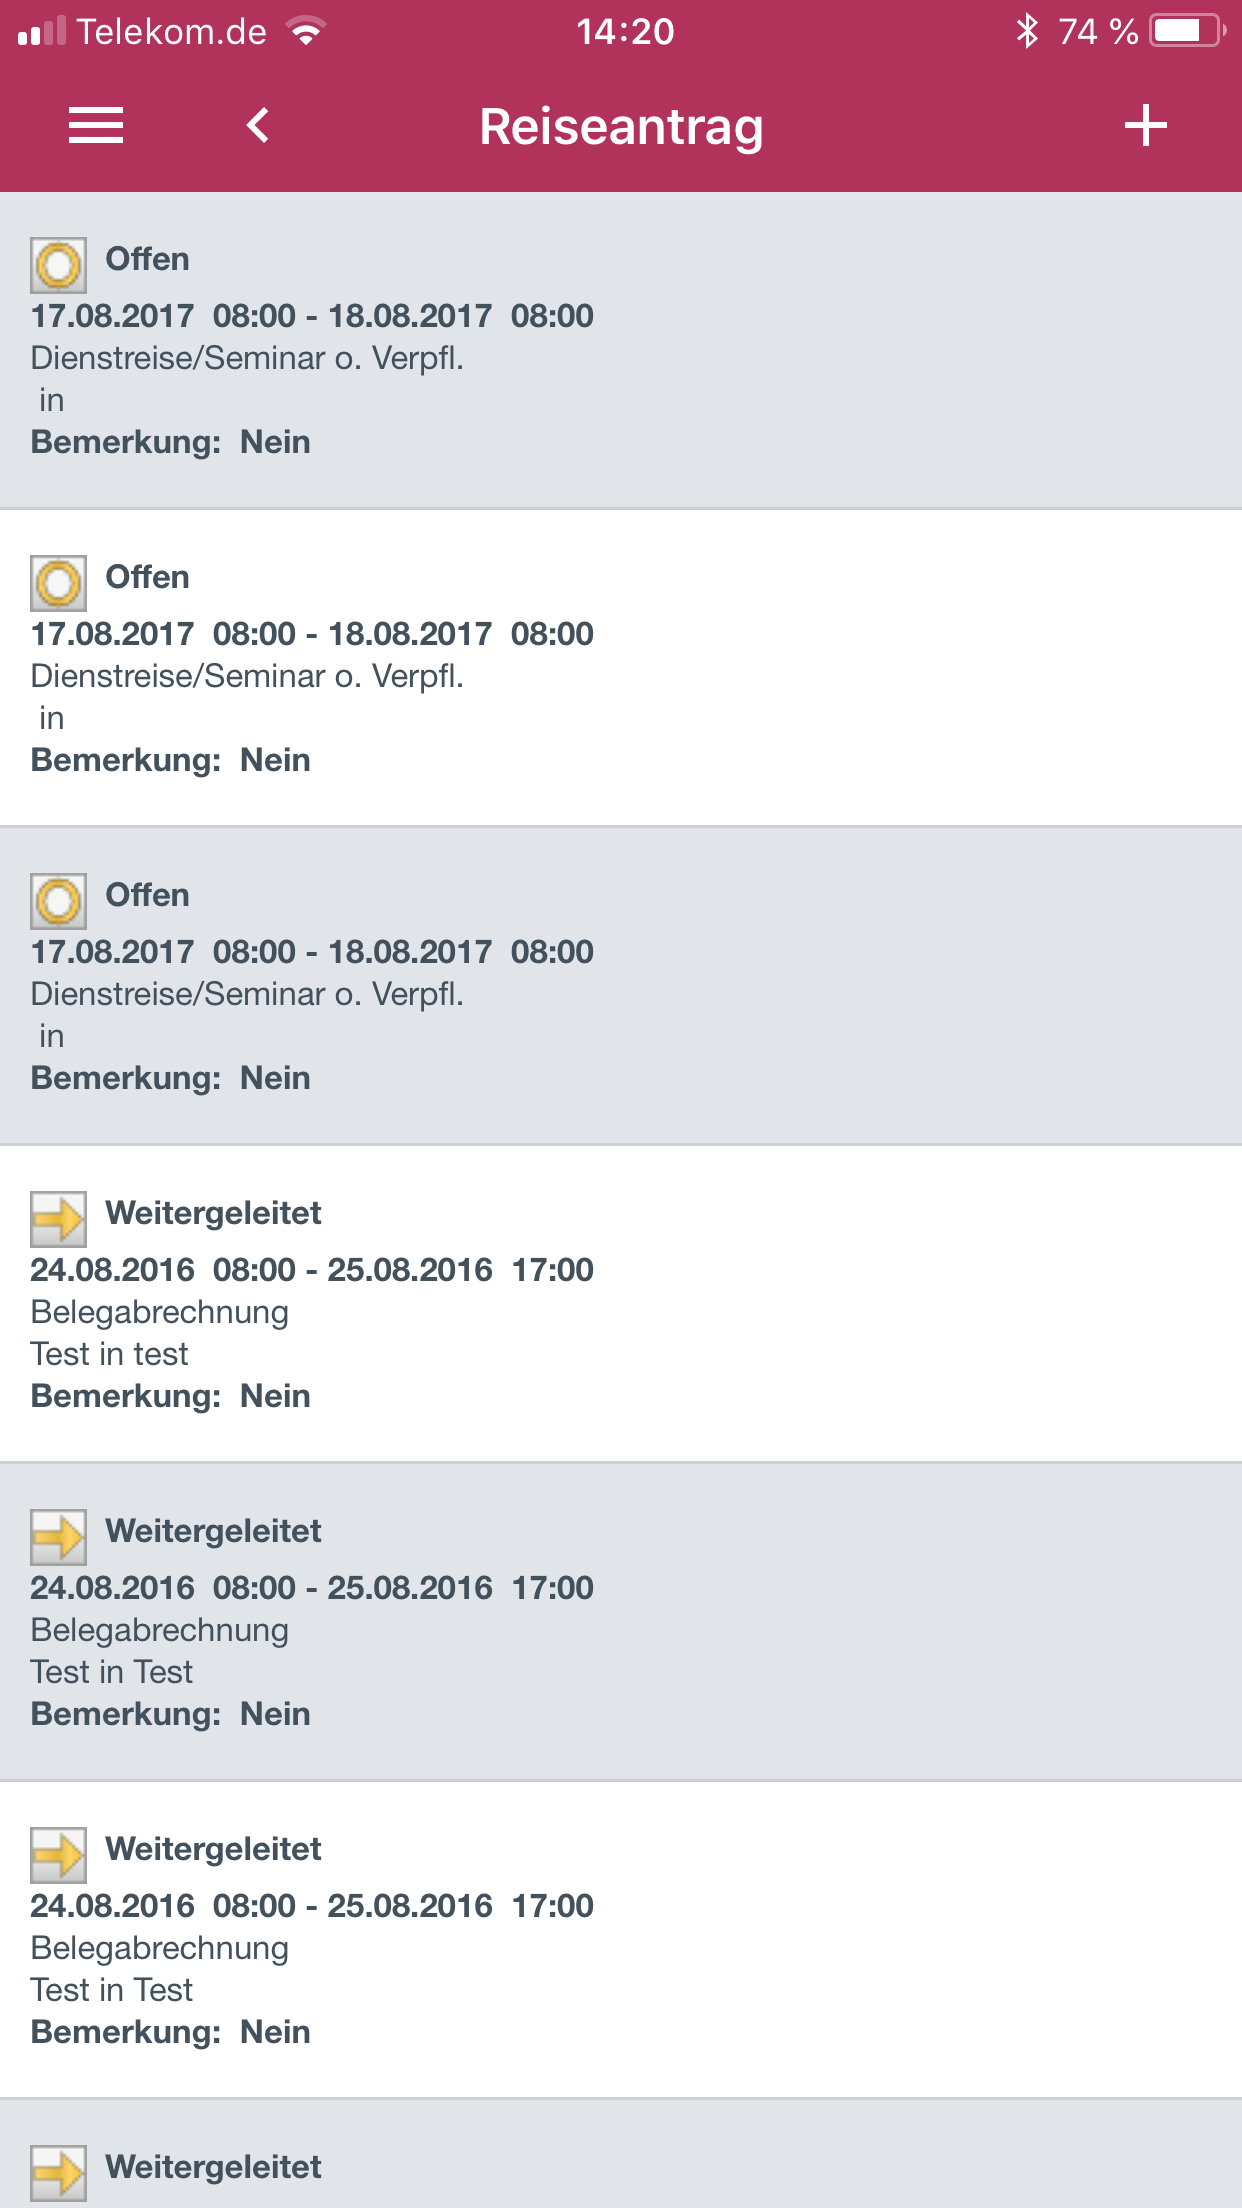Click the second Weitergeleitet arrow icon
Viewport: 1242px width, 2208px height.
click(x=58, y=1537)
